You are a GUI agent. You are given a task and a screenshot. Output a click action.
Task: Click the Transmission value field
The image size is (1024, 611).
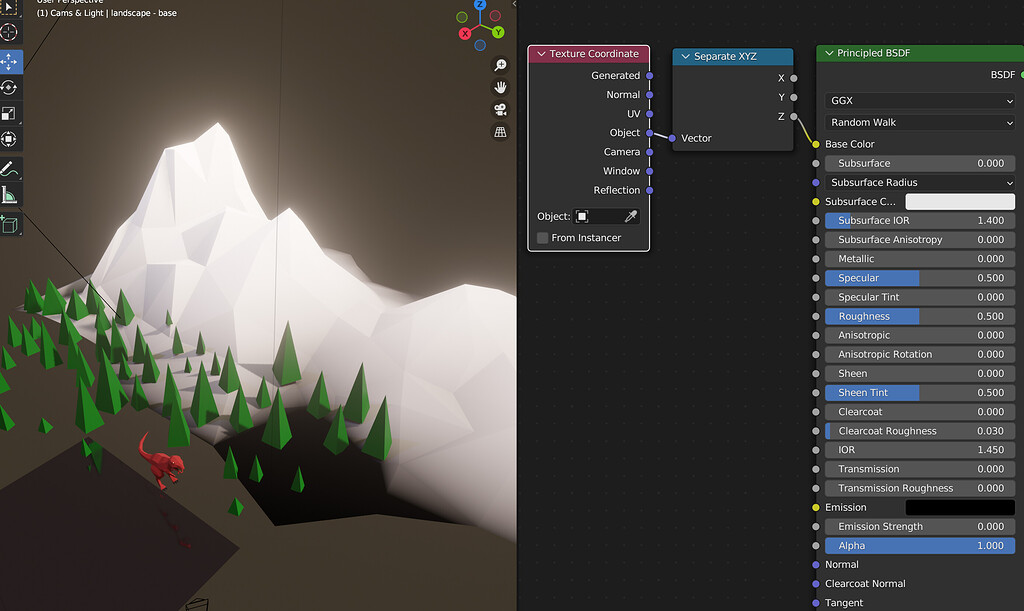[x=920, y=469]
